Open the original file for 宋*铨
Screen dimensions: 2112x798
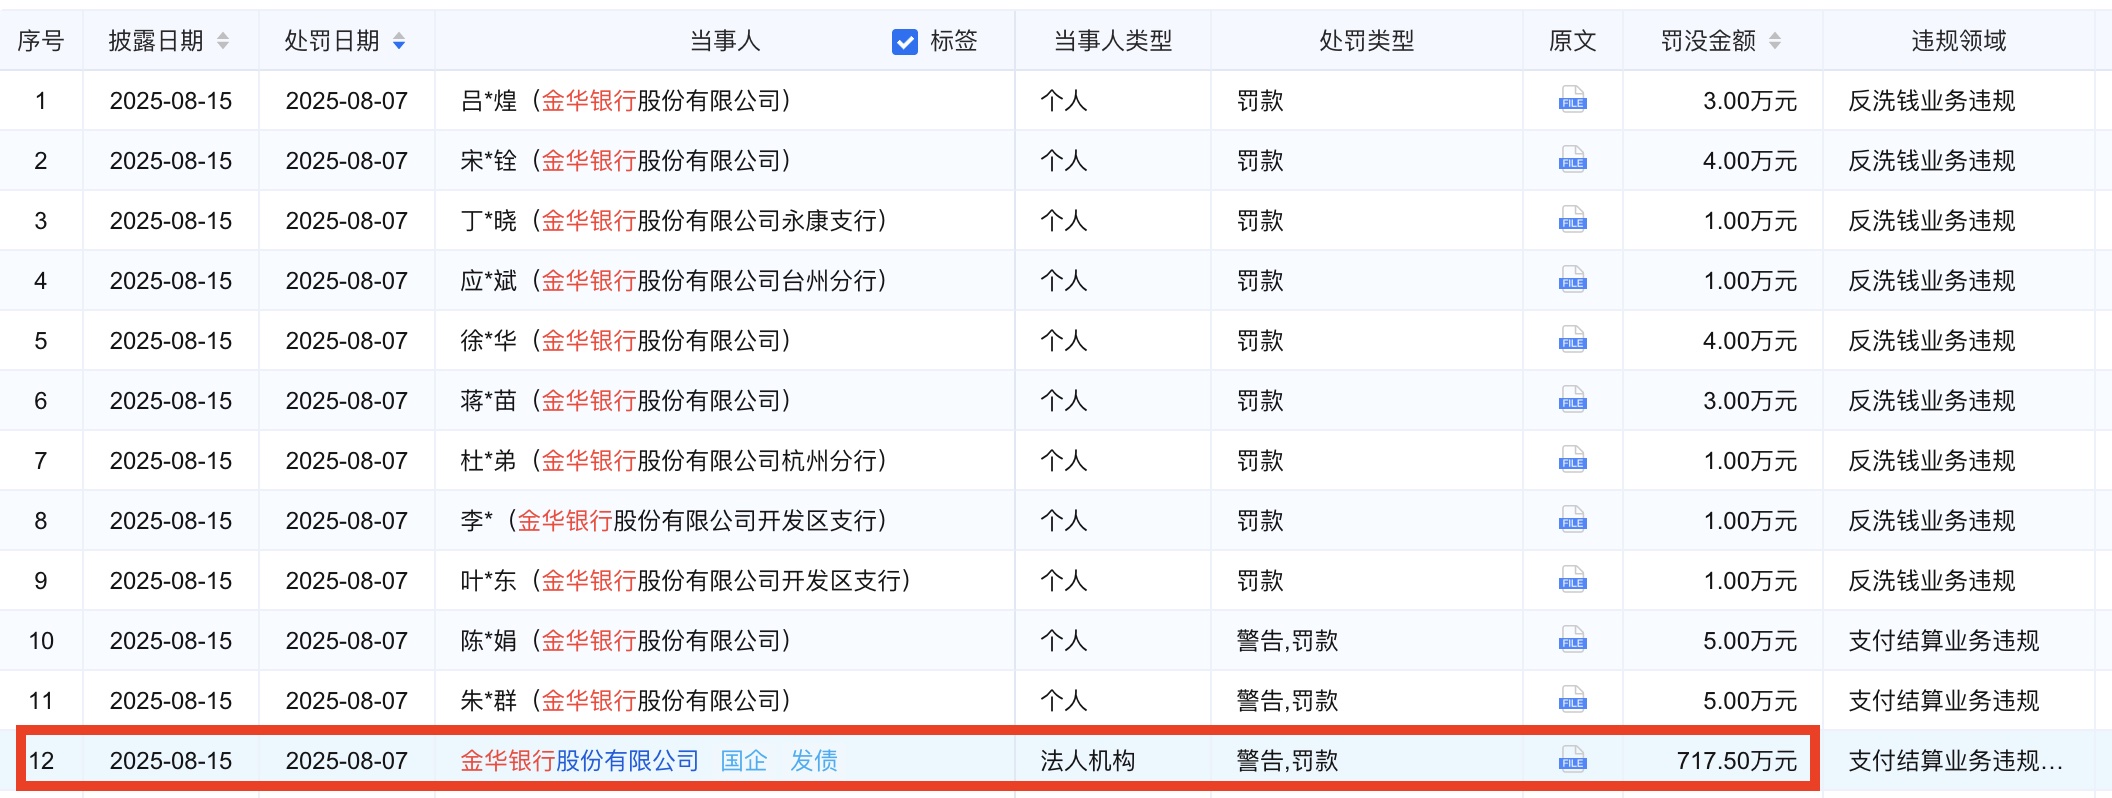[x=1572, y=161]
